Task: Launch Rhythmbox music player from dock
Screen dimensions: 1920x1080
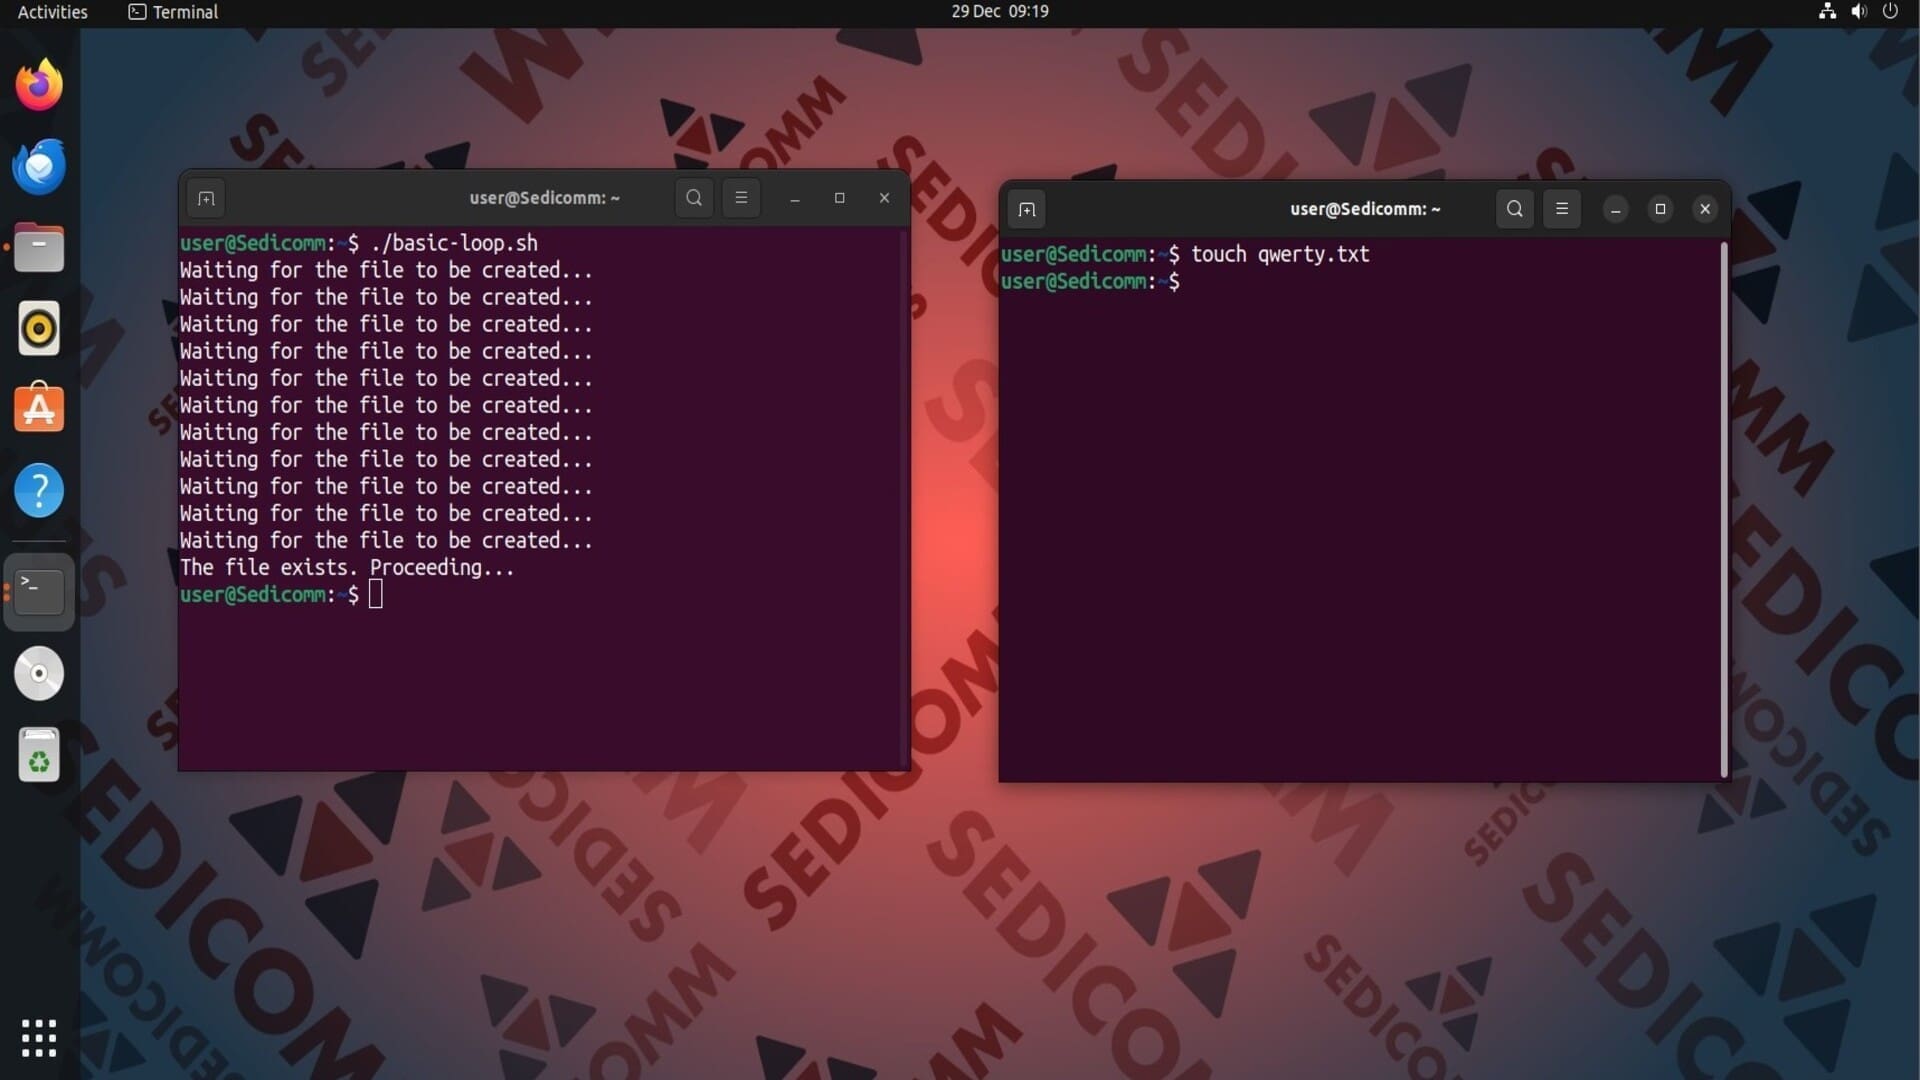Action: (39, 329)
